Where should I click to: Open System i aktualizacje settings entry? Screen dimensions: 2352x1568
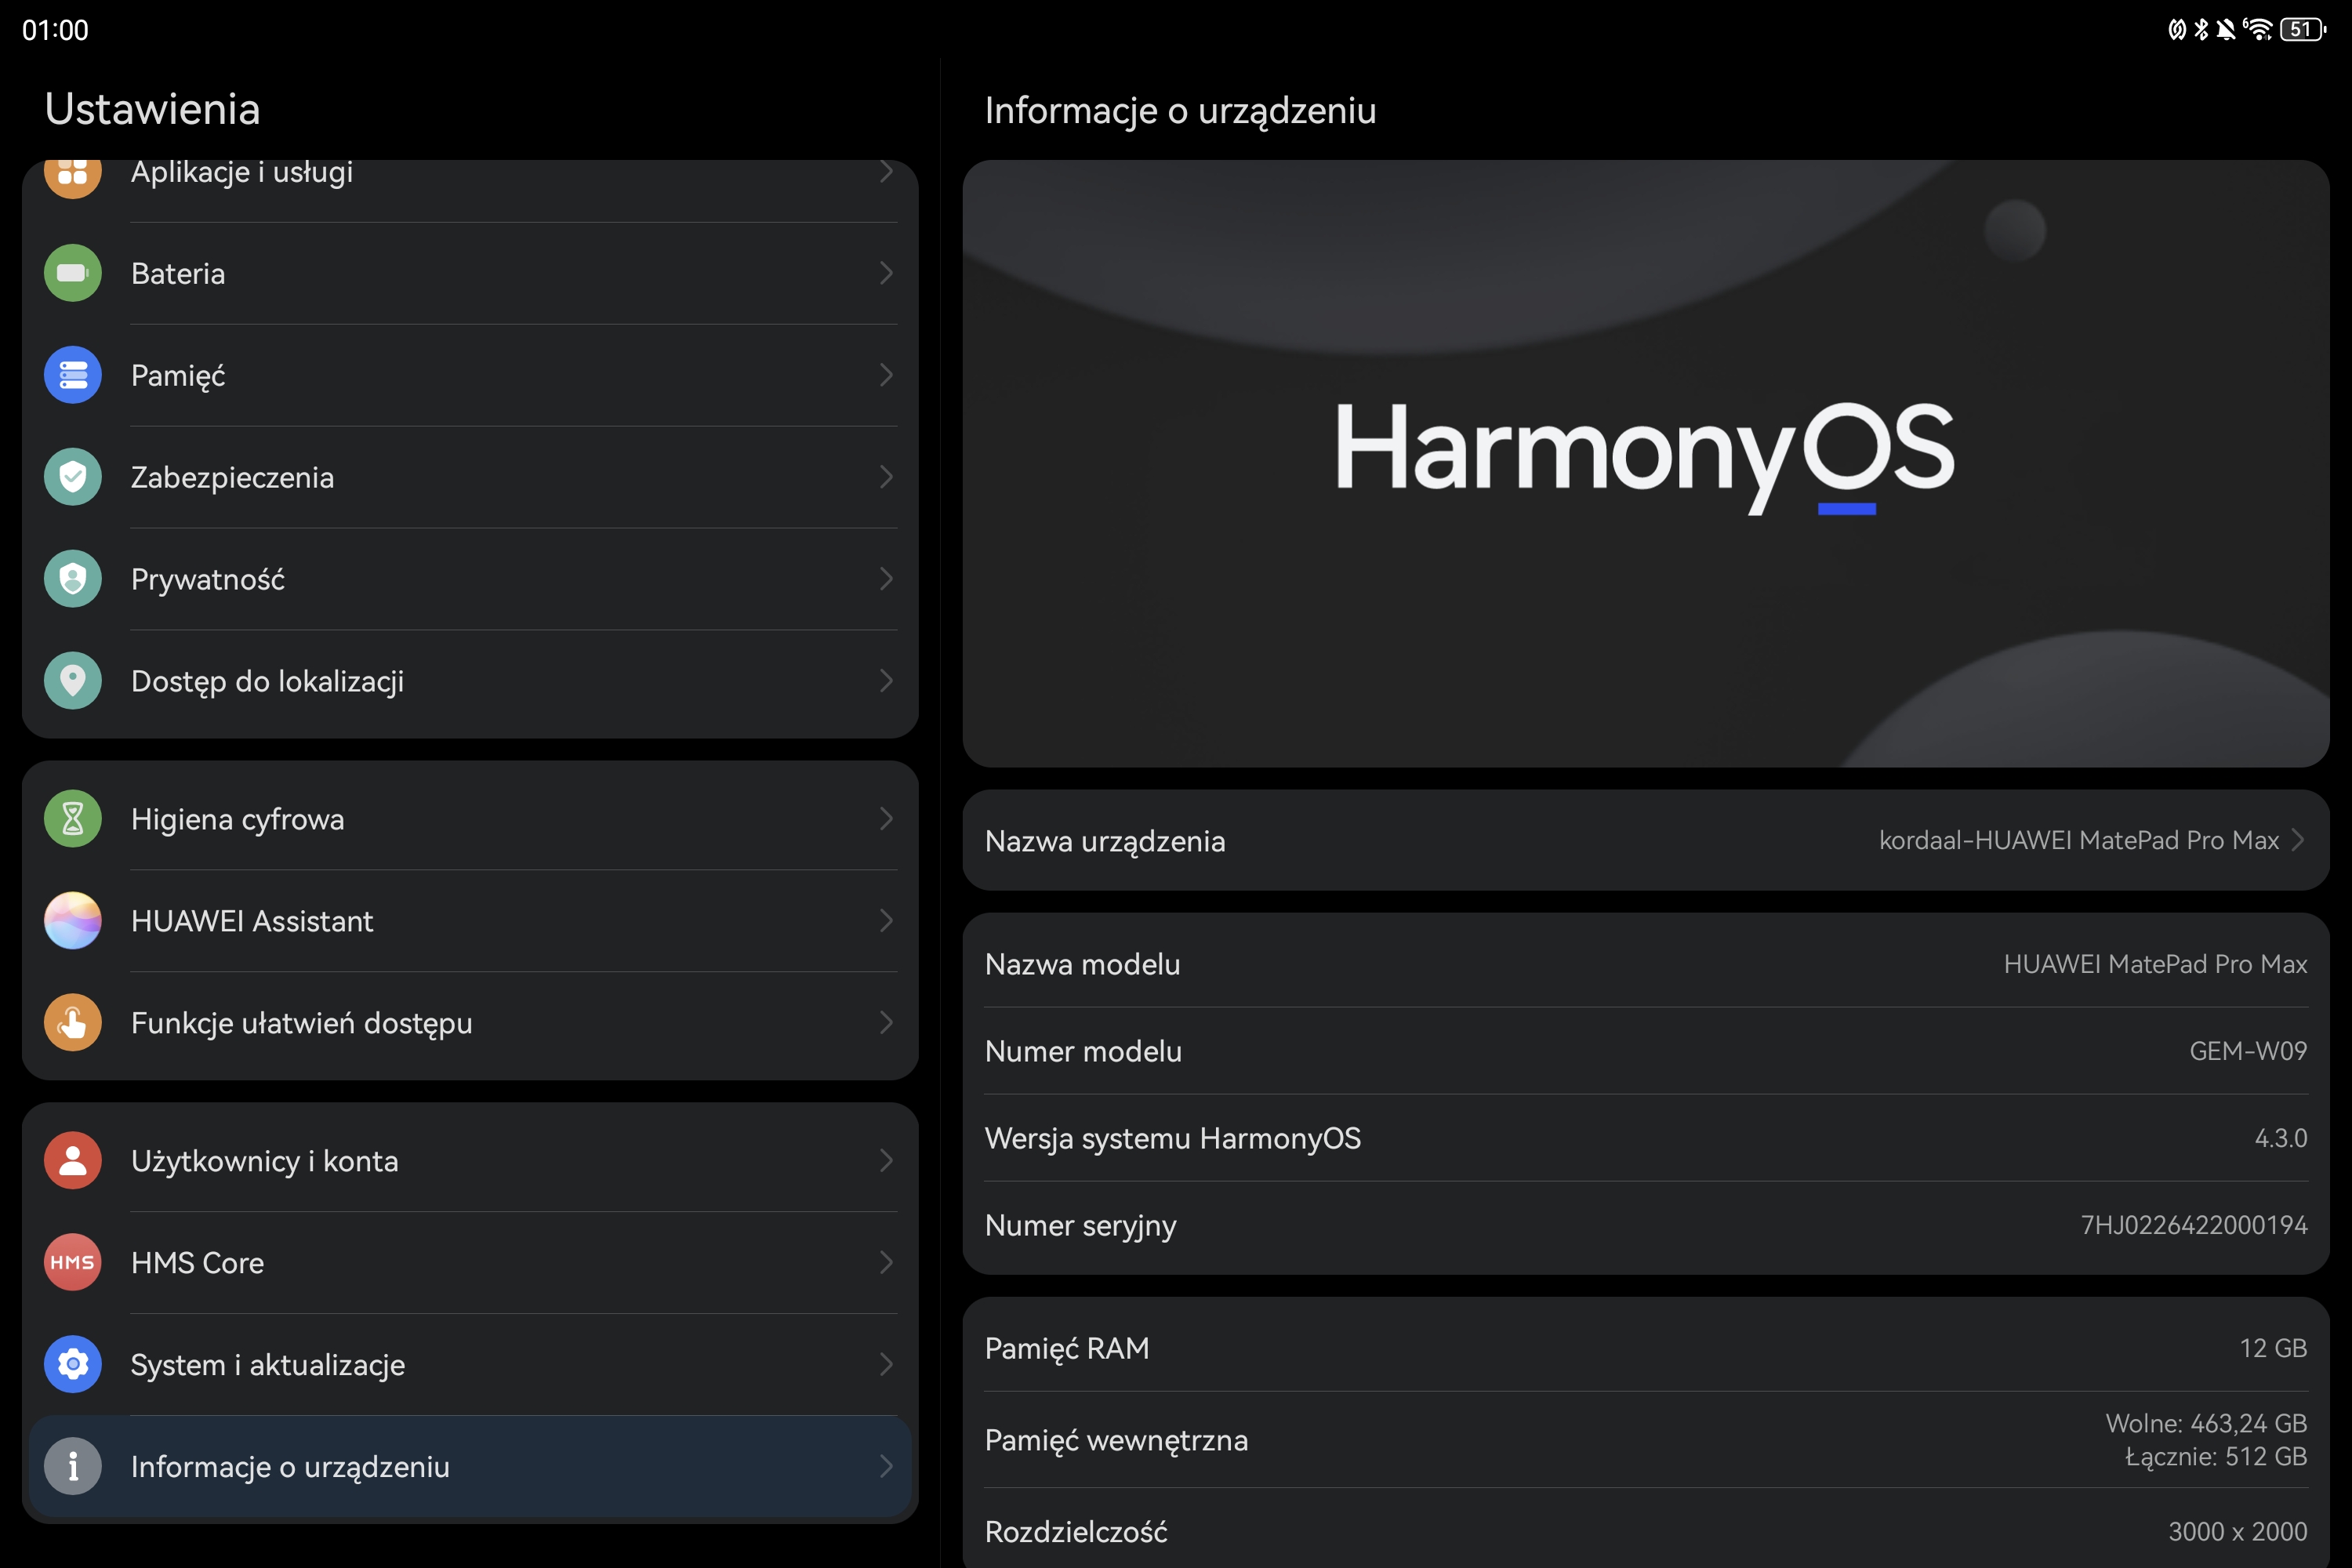click(x=470, y=1365)
